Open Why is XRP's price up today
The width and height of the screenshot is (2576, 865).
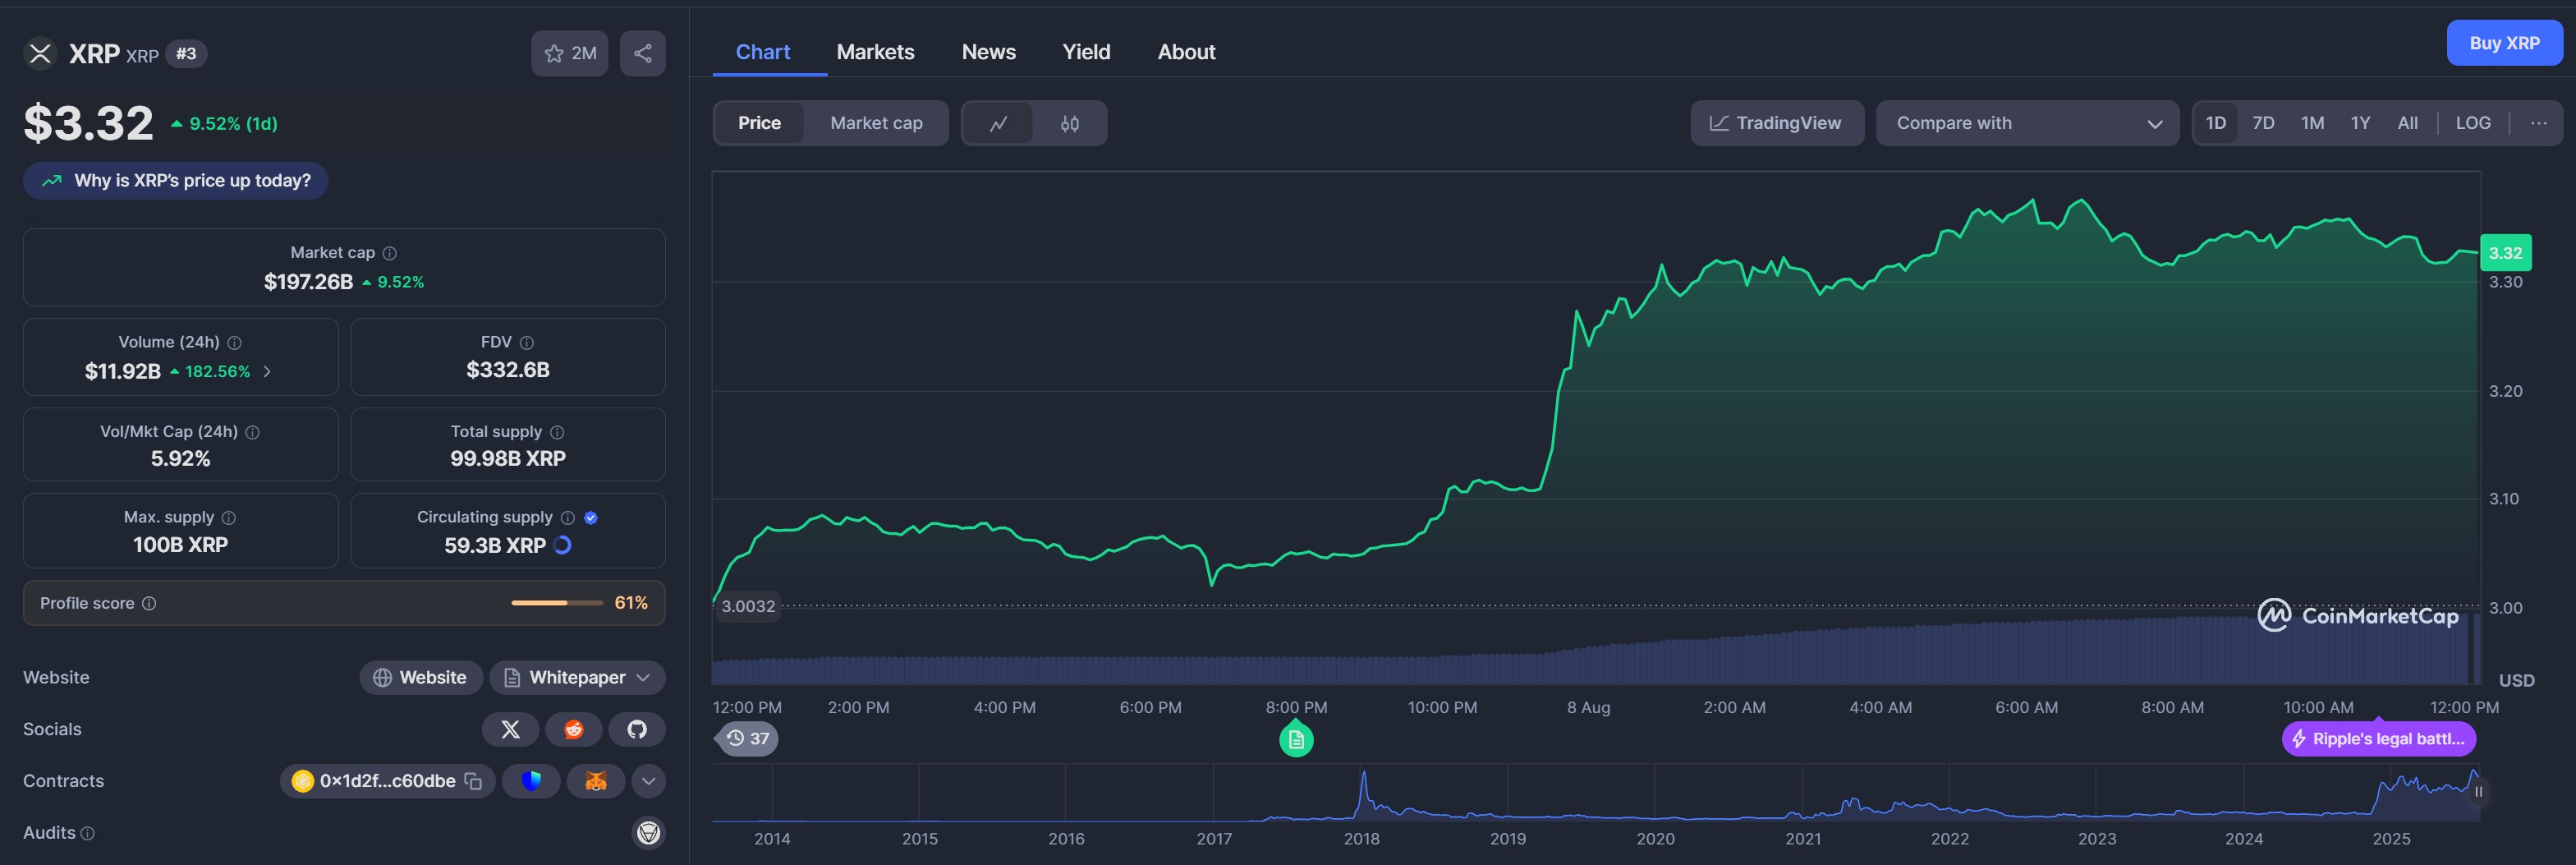click(175, 180)
